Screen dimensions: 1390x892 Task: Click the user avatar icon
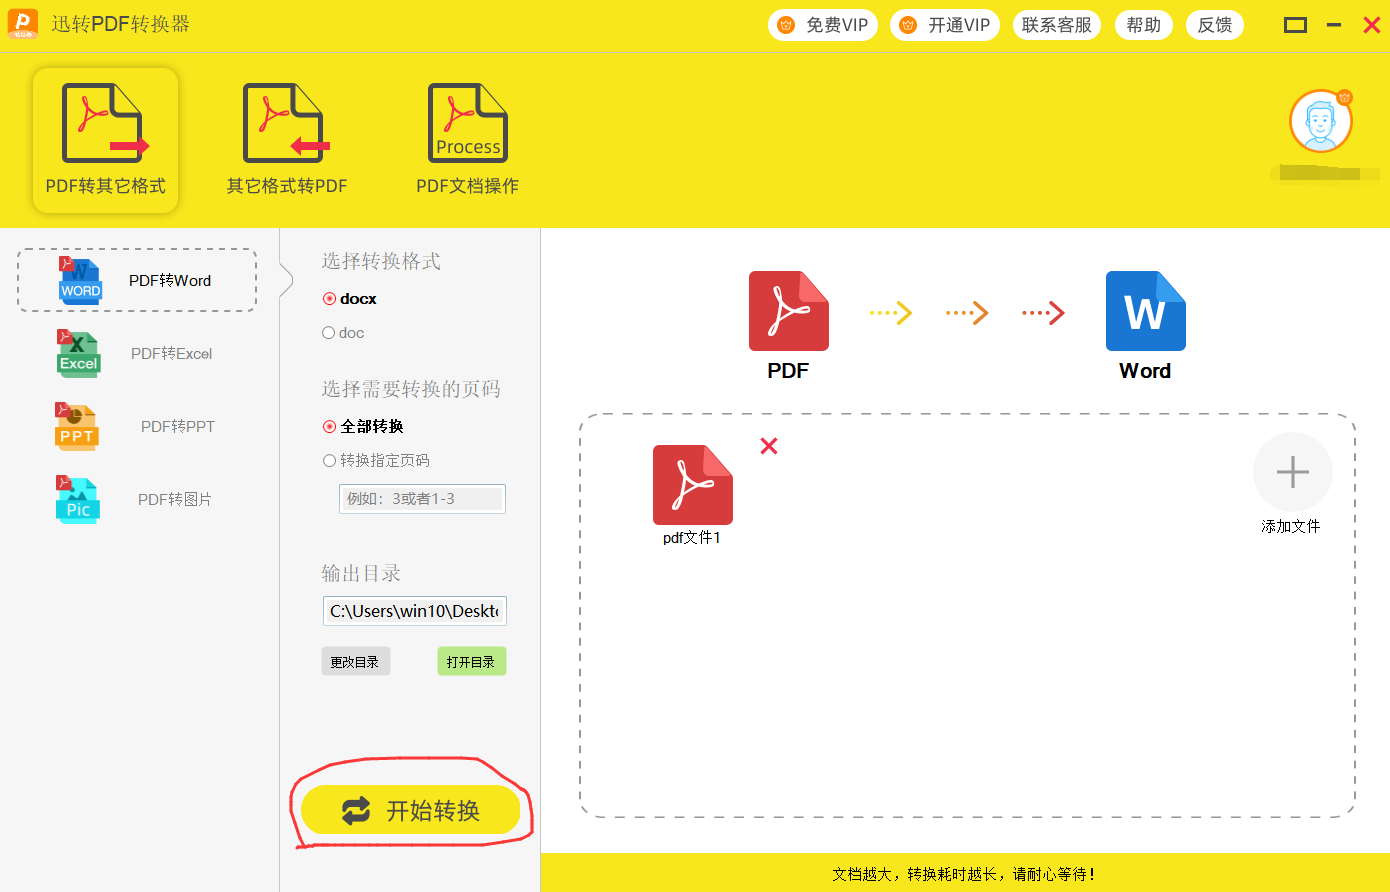(1321, 122)
